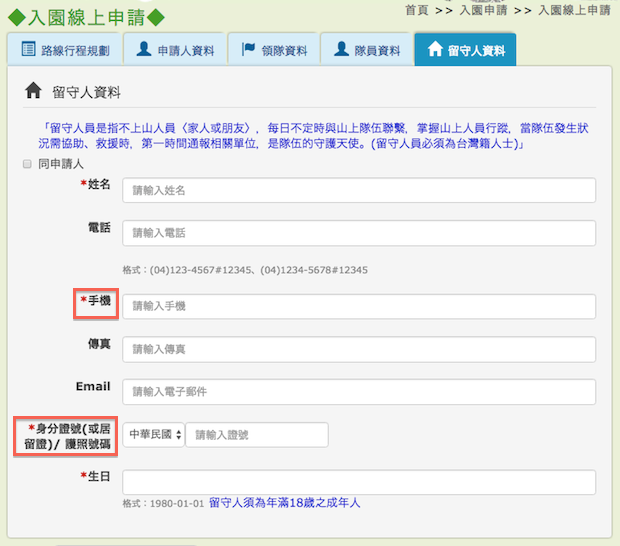Click the home icon on 留守人資料 tab

[434, 49]
